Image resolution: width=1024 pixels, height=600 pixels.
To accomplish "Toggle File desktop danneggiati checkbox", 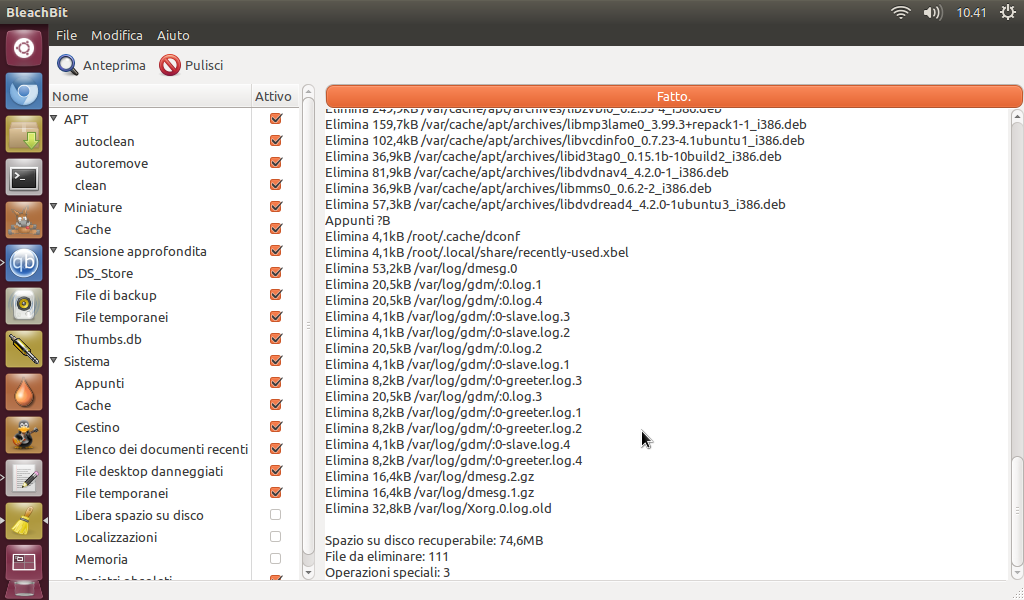I will point(276,471).
